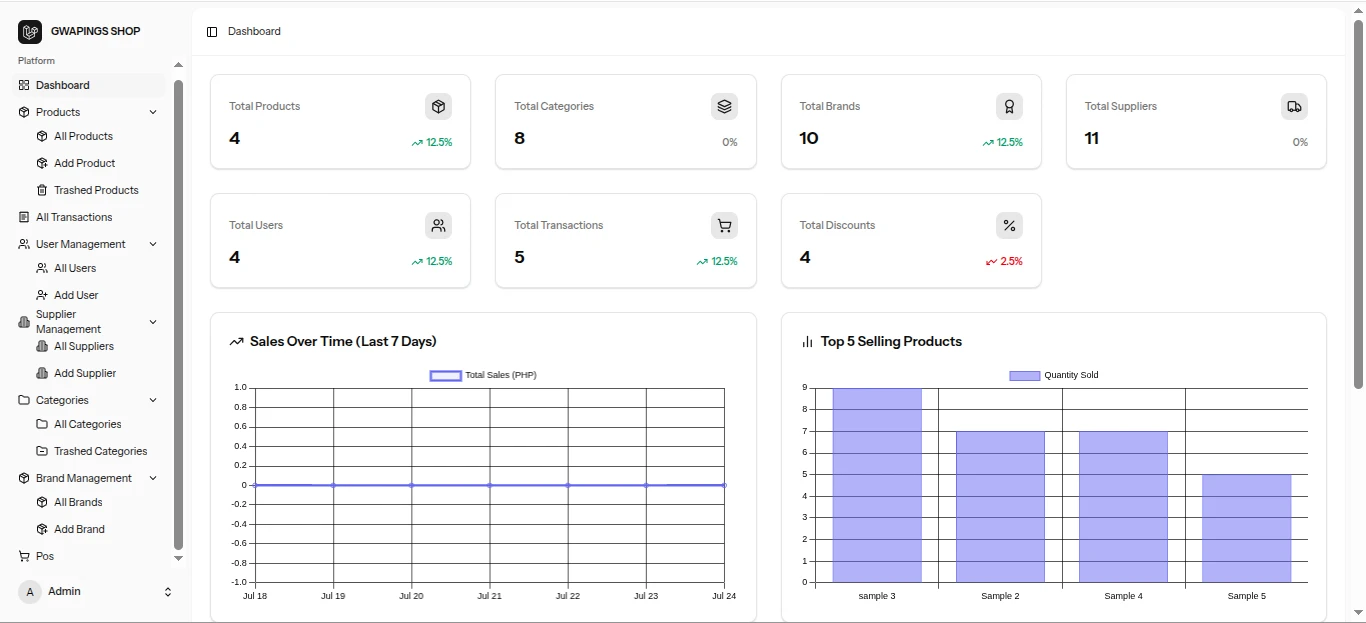
Task: Open the Admin account switcher dropdown
Action: [x=96, y=592]
